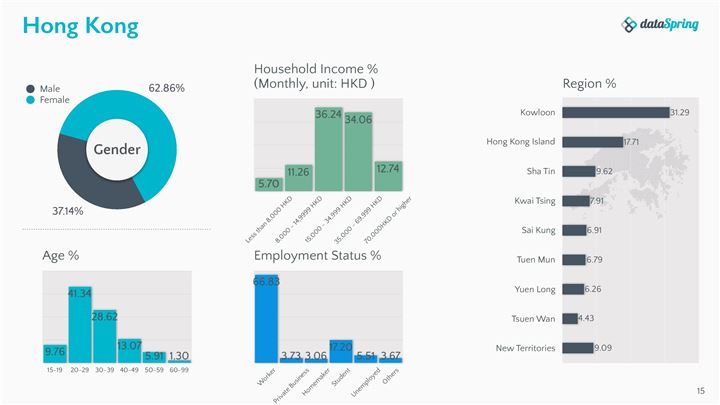This screenshot has height=405, width=720.
Task: Select the Worker employment bar
Action: tap(266, 320)
